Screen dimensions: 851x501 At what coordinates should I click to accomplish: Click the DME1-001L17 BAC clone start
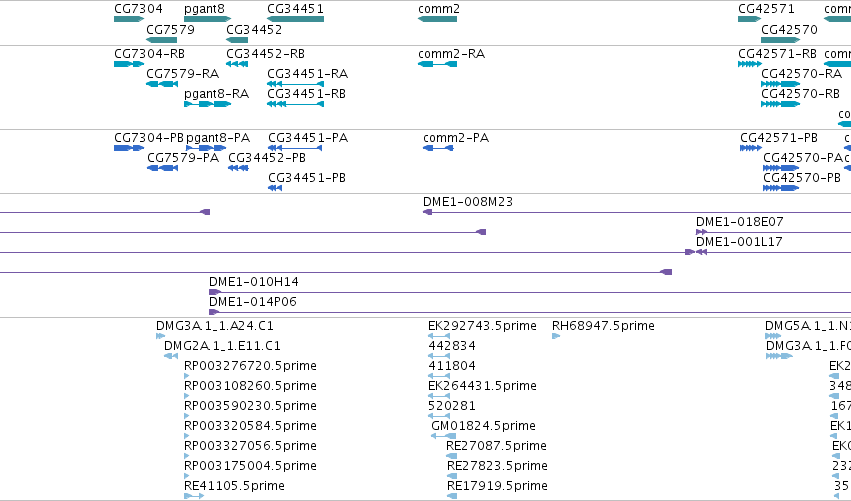point(701,252)
